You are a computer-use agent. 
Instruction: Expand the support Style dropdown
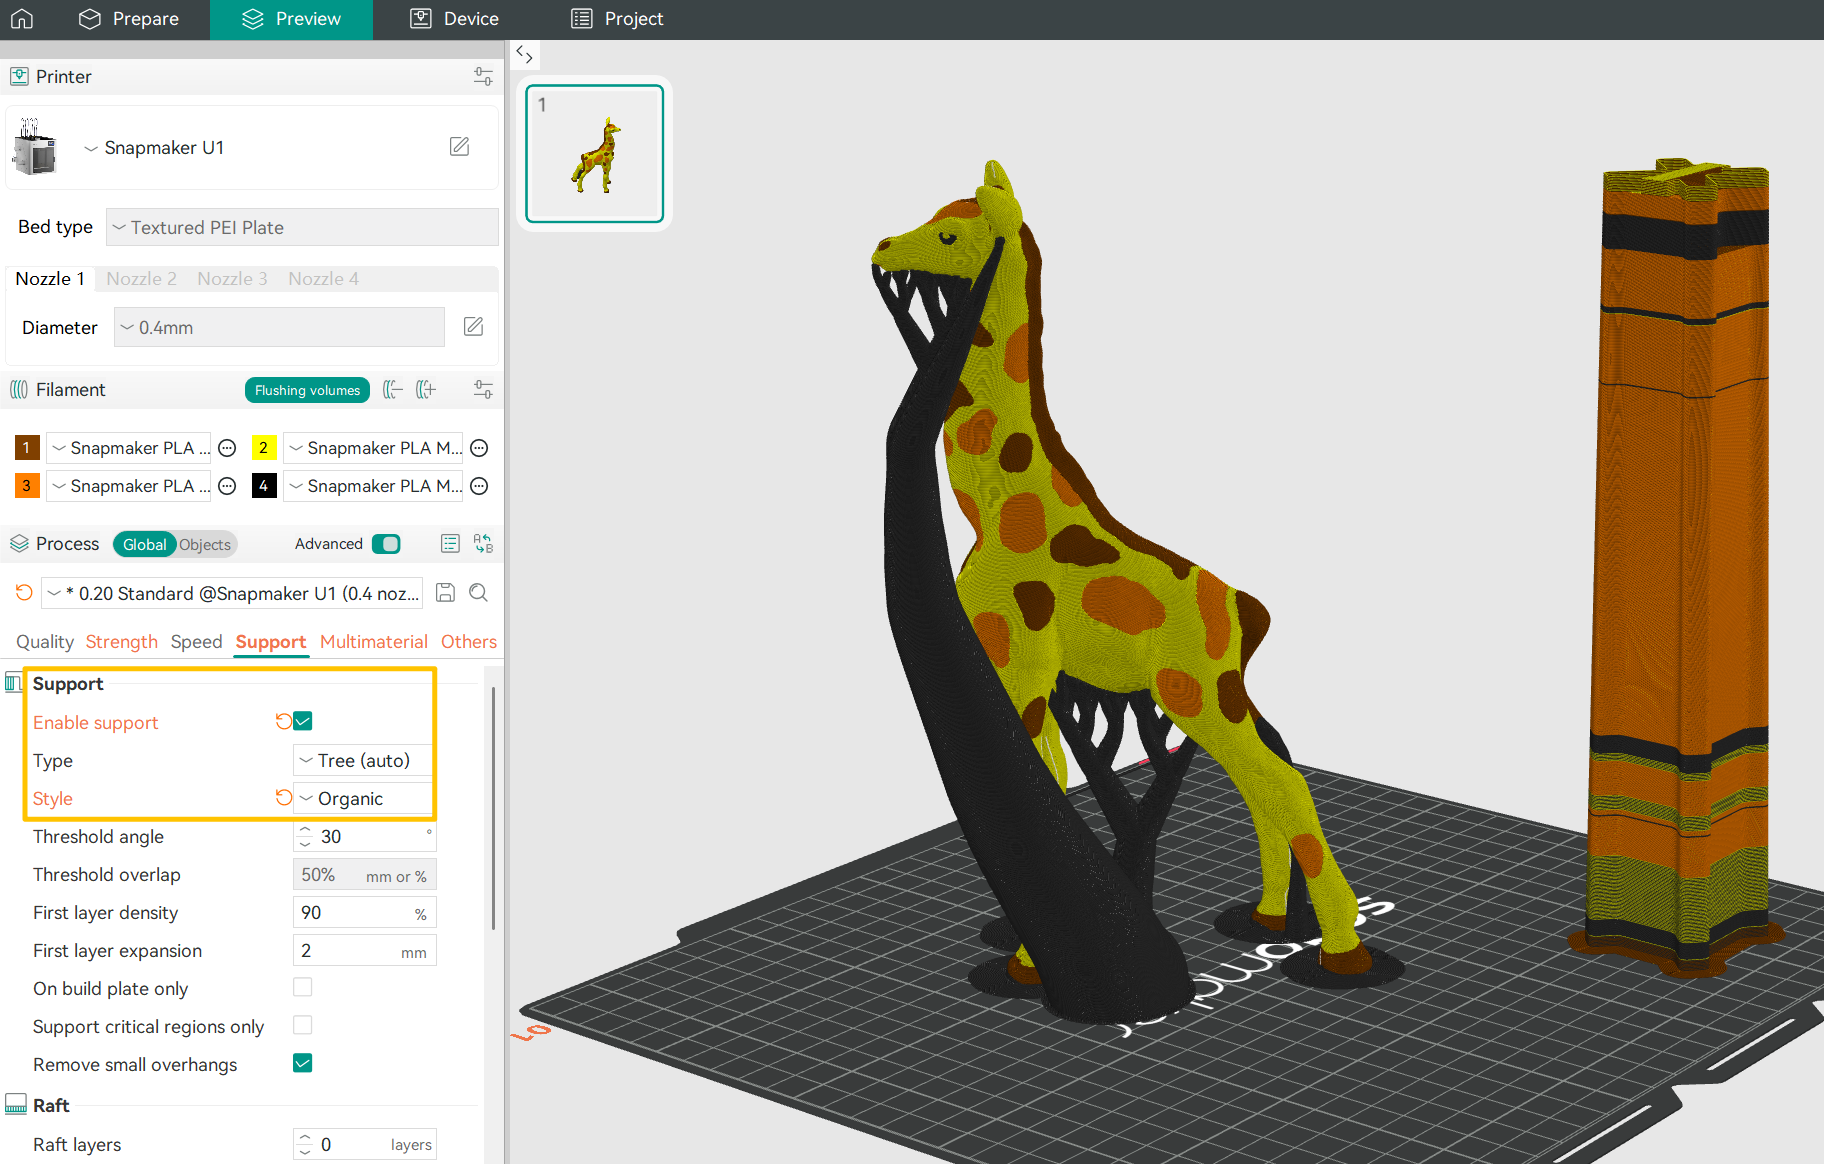[364, 798]
